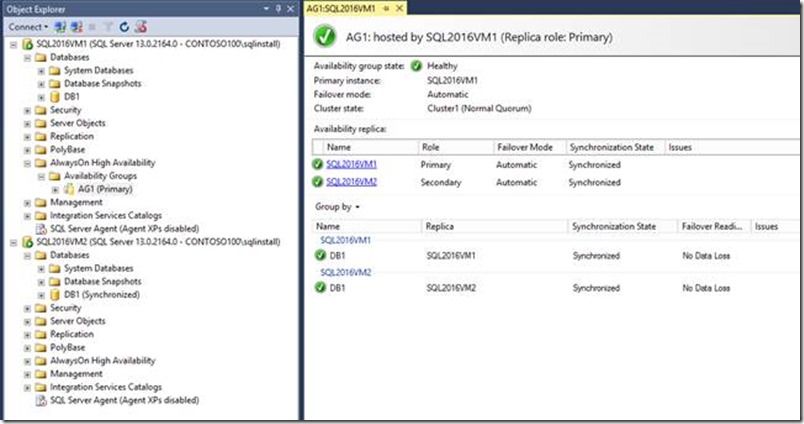Click 'Cluster1 (Normal Quorum)' cluster state value
The image size is (804, 424).
479,109
